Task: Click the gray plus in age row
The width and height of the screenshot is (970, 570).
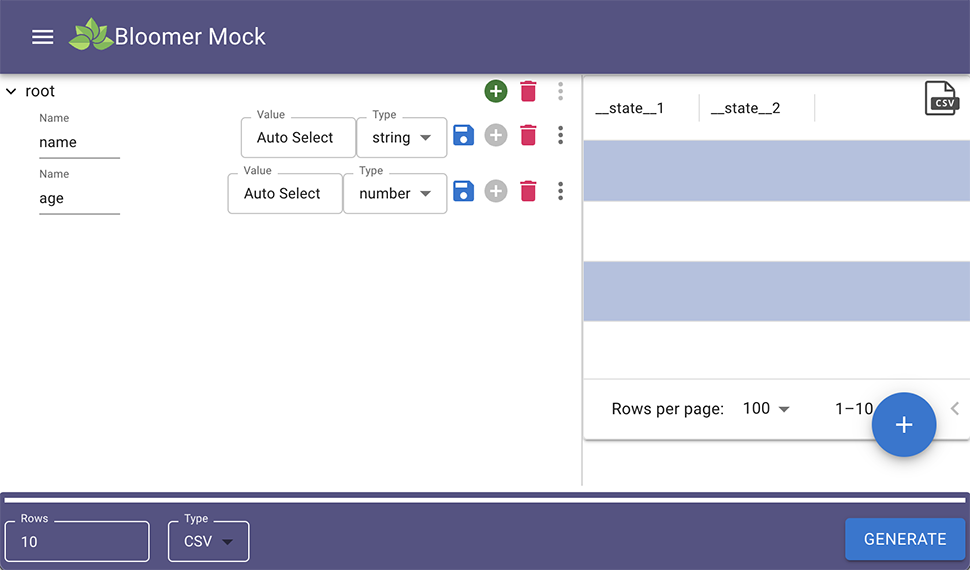Action: point(496,191)
